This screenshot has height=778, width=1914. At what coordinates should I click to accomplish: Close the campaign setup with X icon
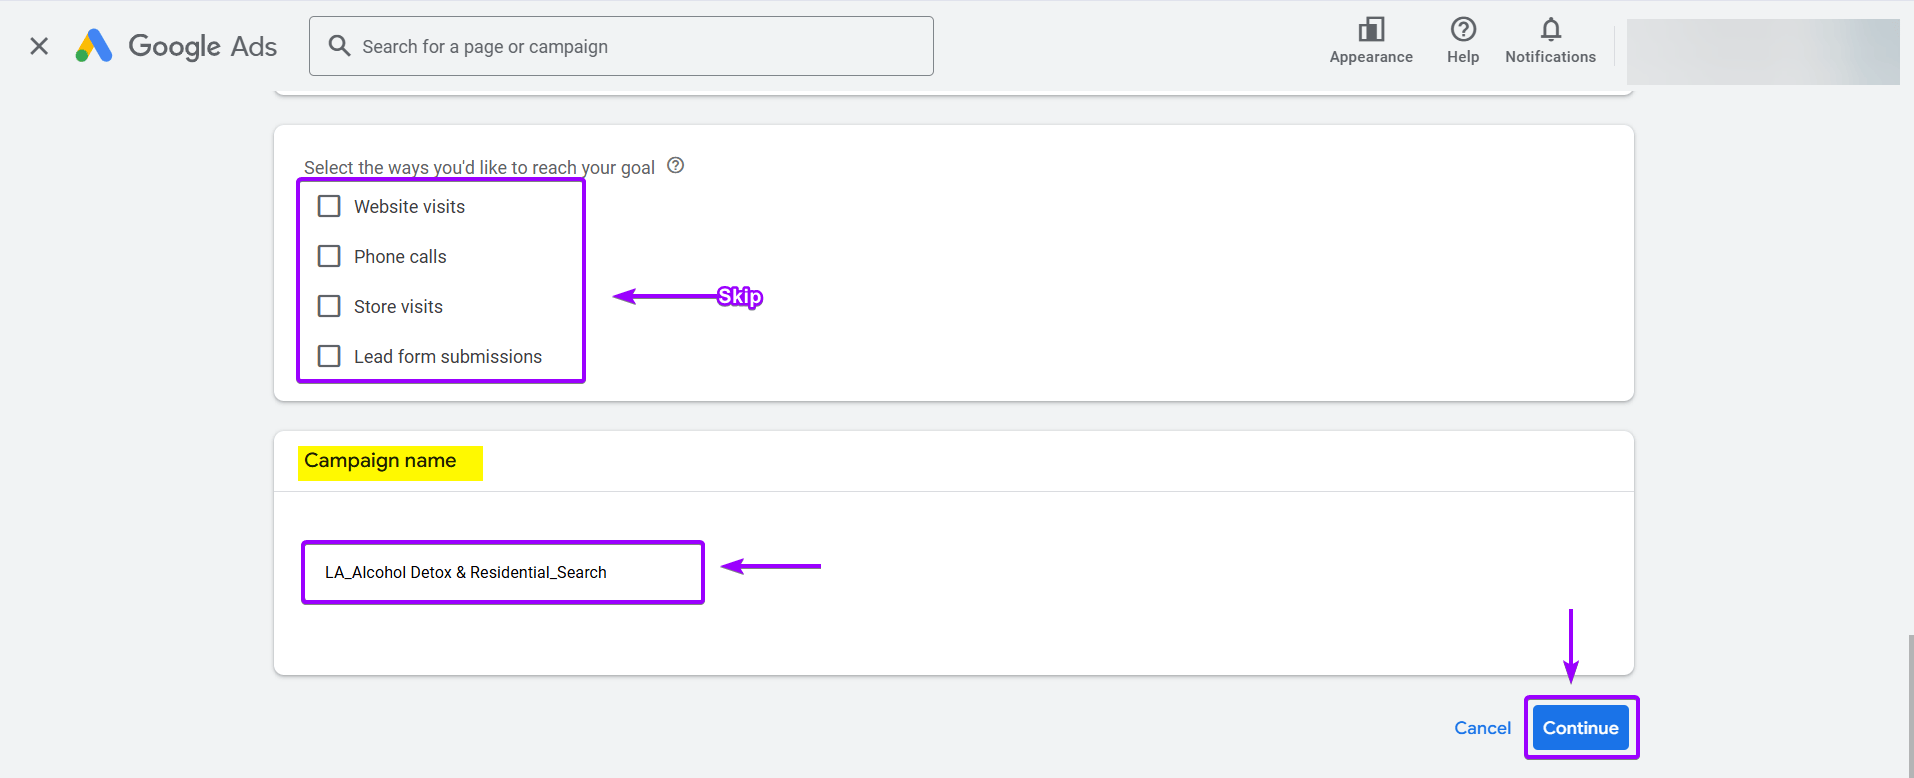click(x=39, y=46)
